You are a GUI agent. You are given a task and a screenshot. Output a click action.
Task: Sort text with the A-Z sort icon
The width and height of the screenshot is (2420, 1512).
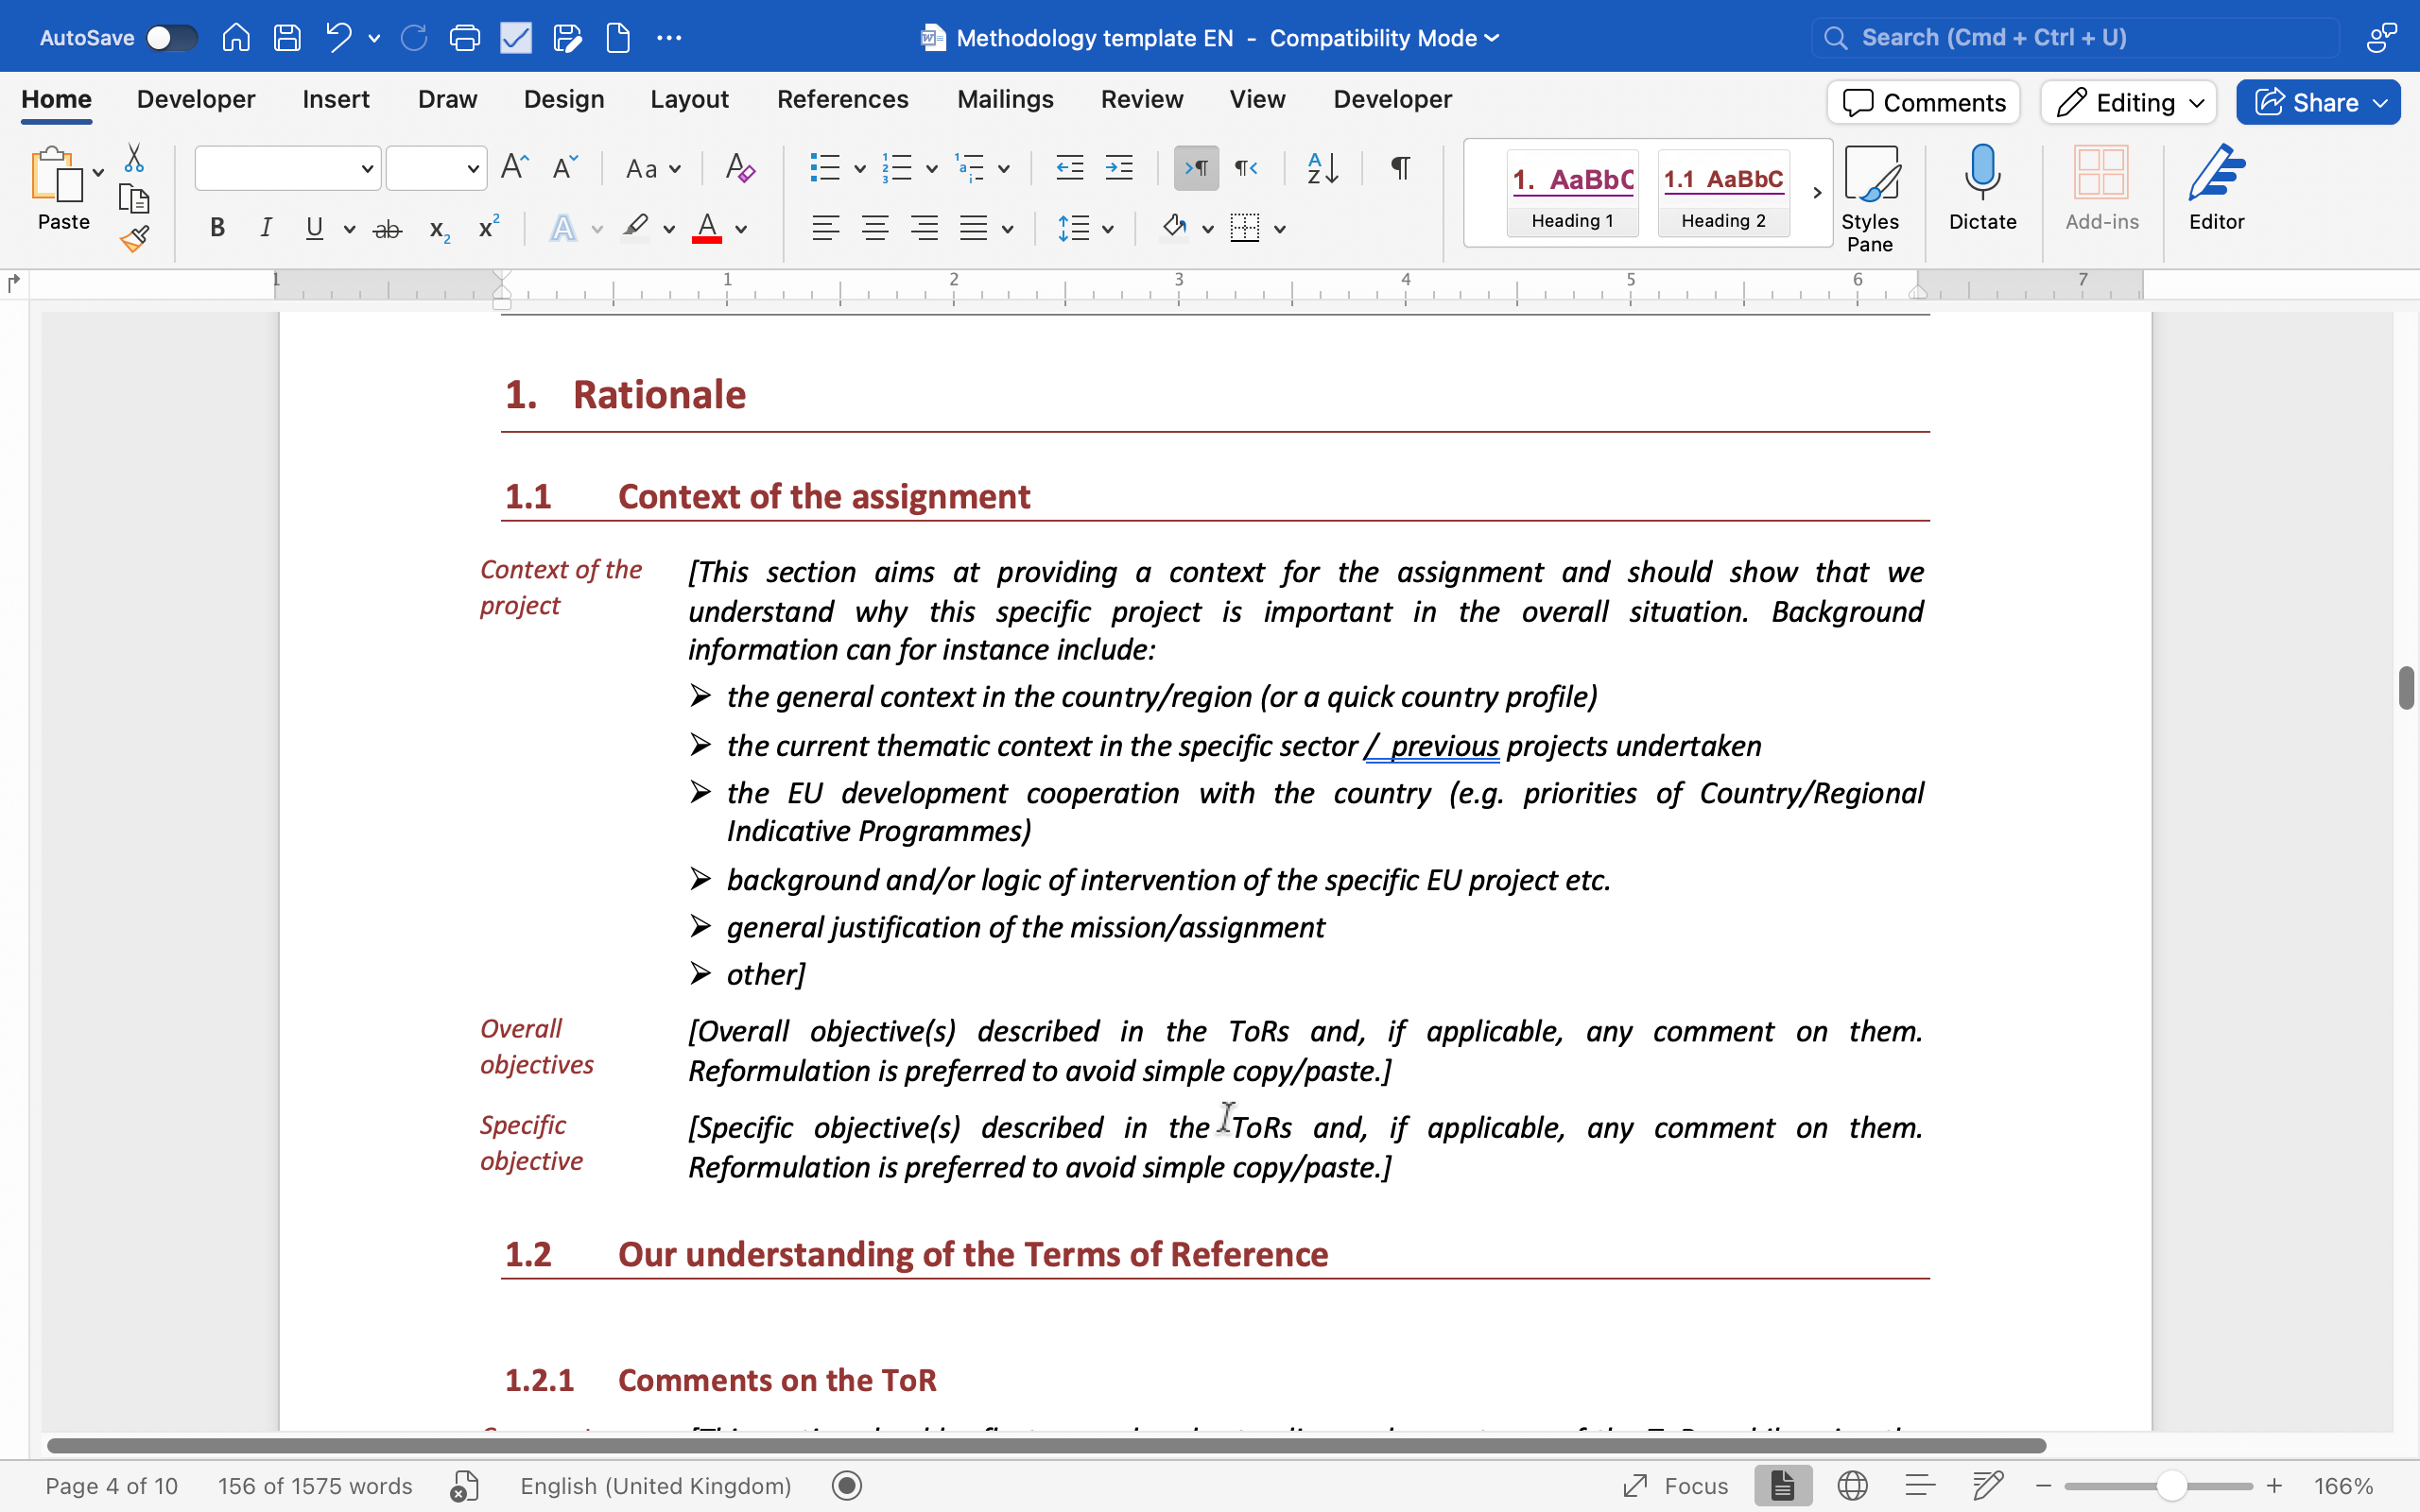1323,167
